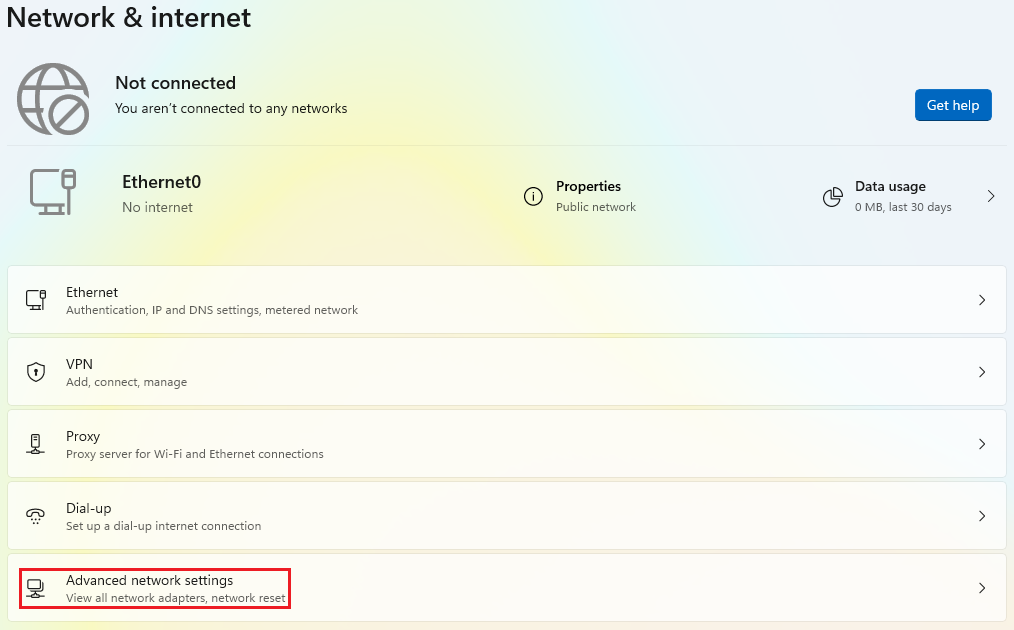This screenshot has height=630, width=1014.
Task: Click the Data usage pie chart icon
Action: point(833,196)
